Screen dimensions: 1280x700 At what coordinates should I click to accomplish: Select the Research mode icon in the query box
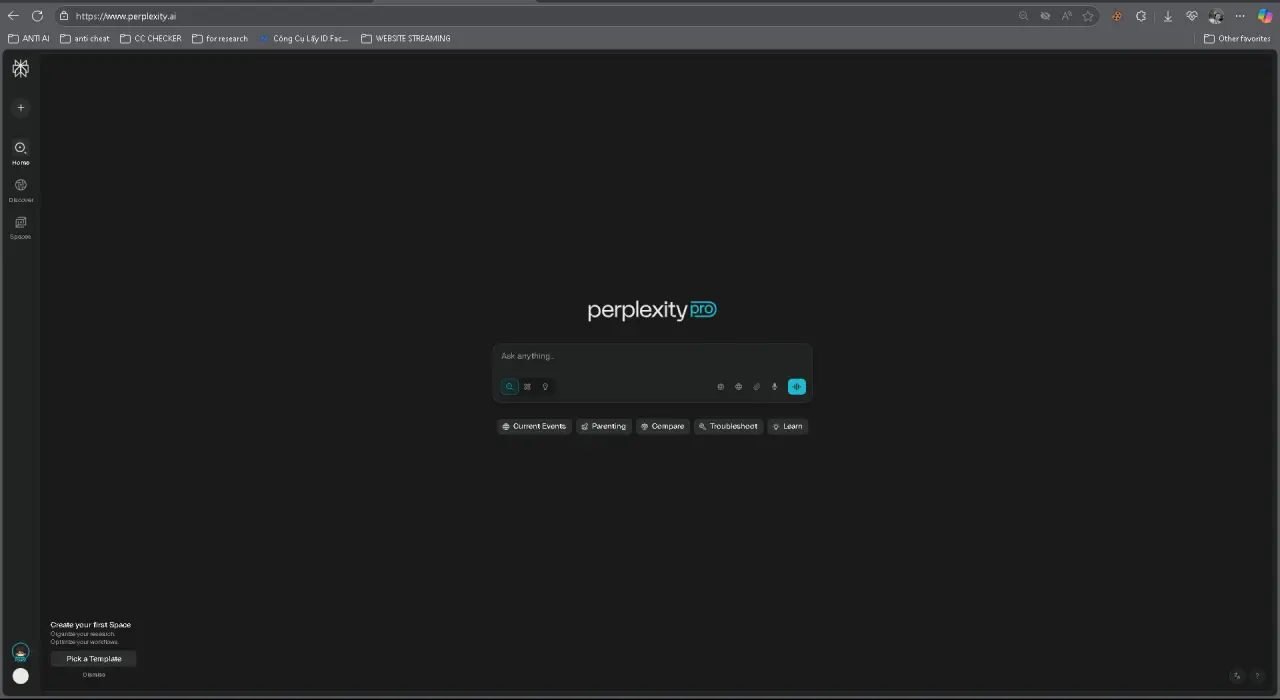coord(527,386)
